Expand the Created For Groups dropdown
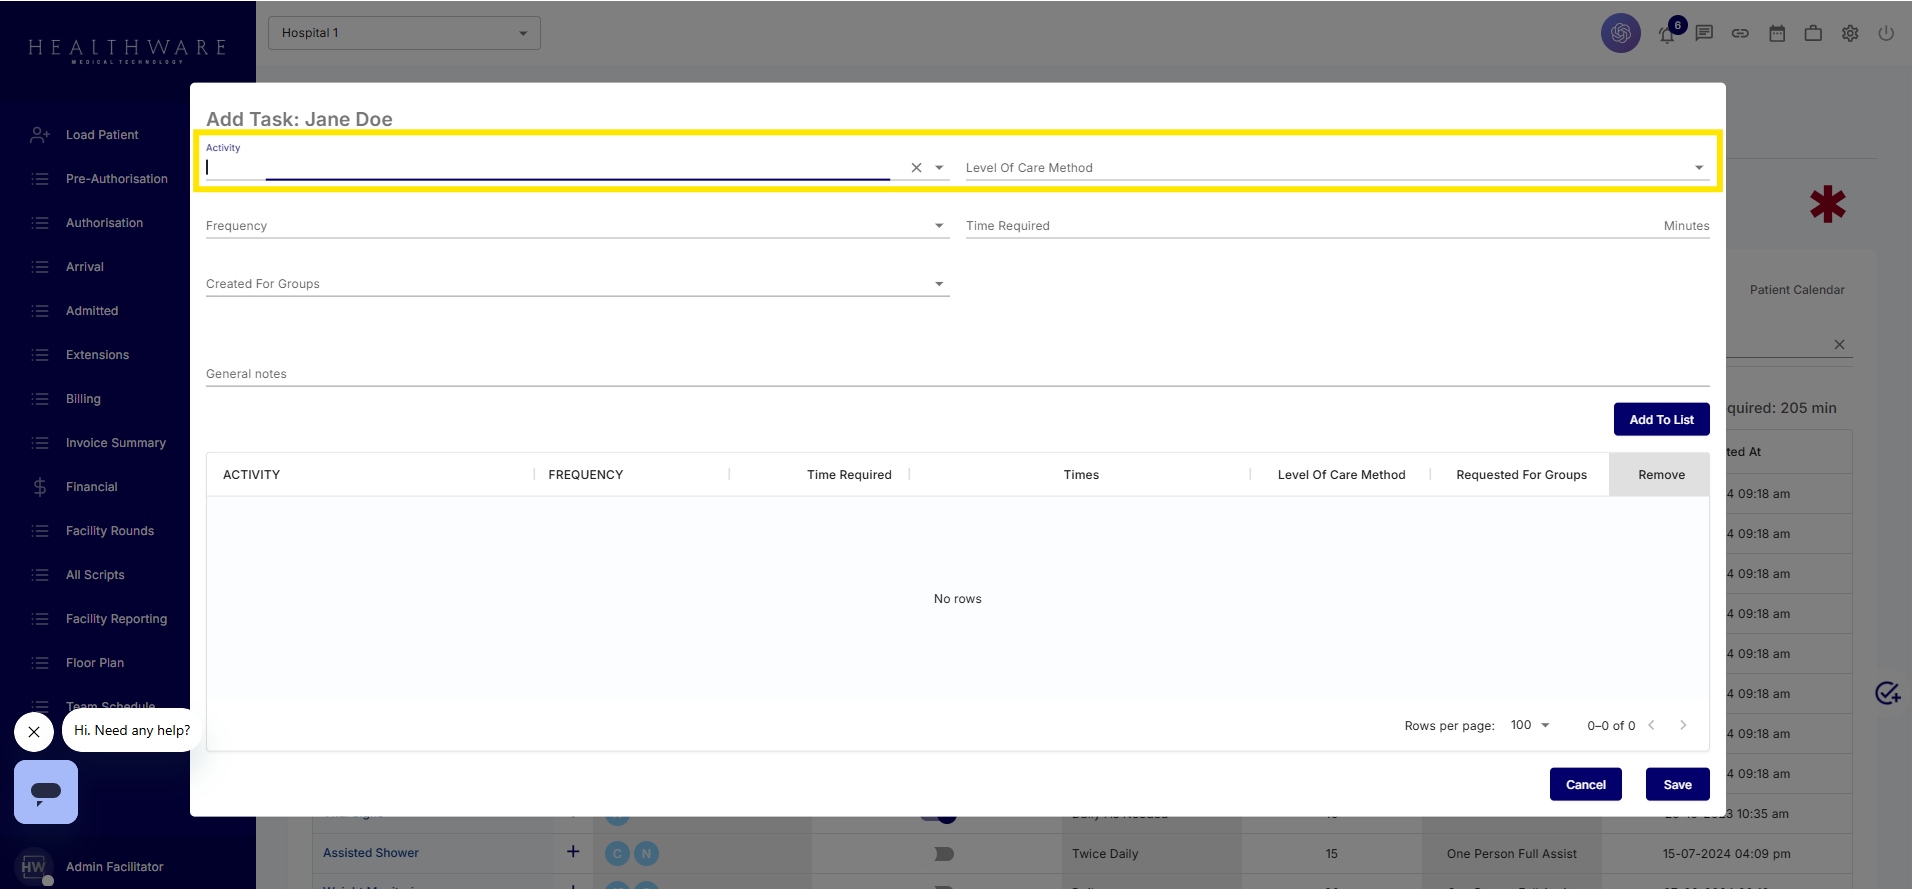Viewport: 1912px width, 889px height. pyautogui.click(x=938, y=284)
